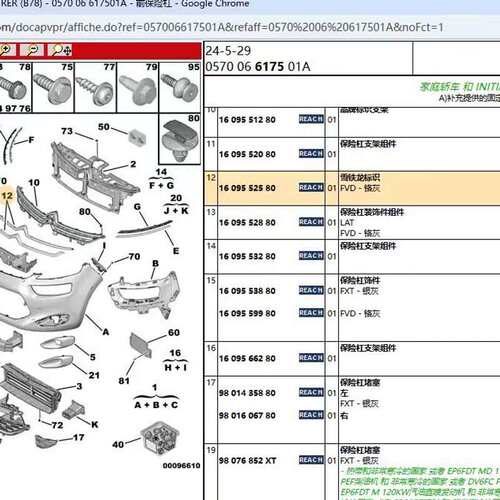Viewport: 500px width, 500px height.
Task: Select part number 16 095 599 80
Action: tap(247, 313)
